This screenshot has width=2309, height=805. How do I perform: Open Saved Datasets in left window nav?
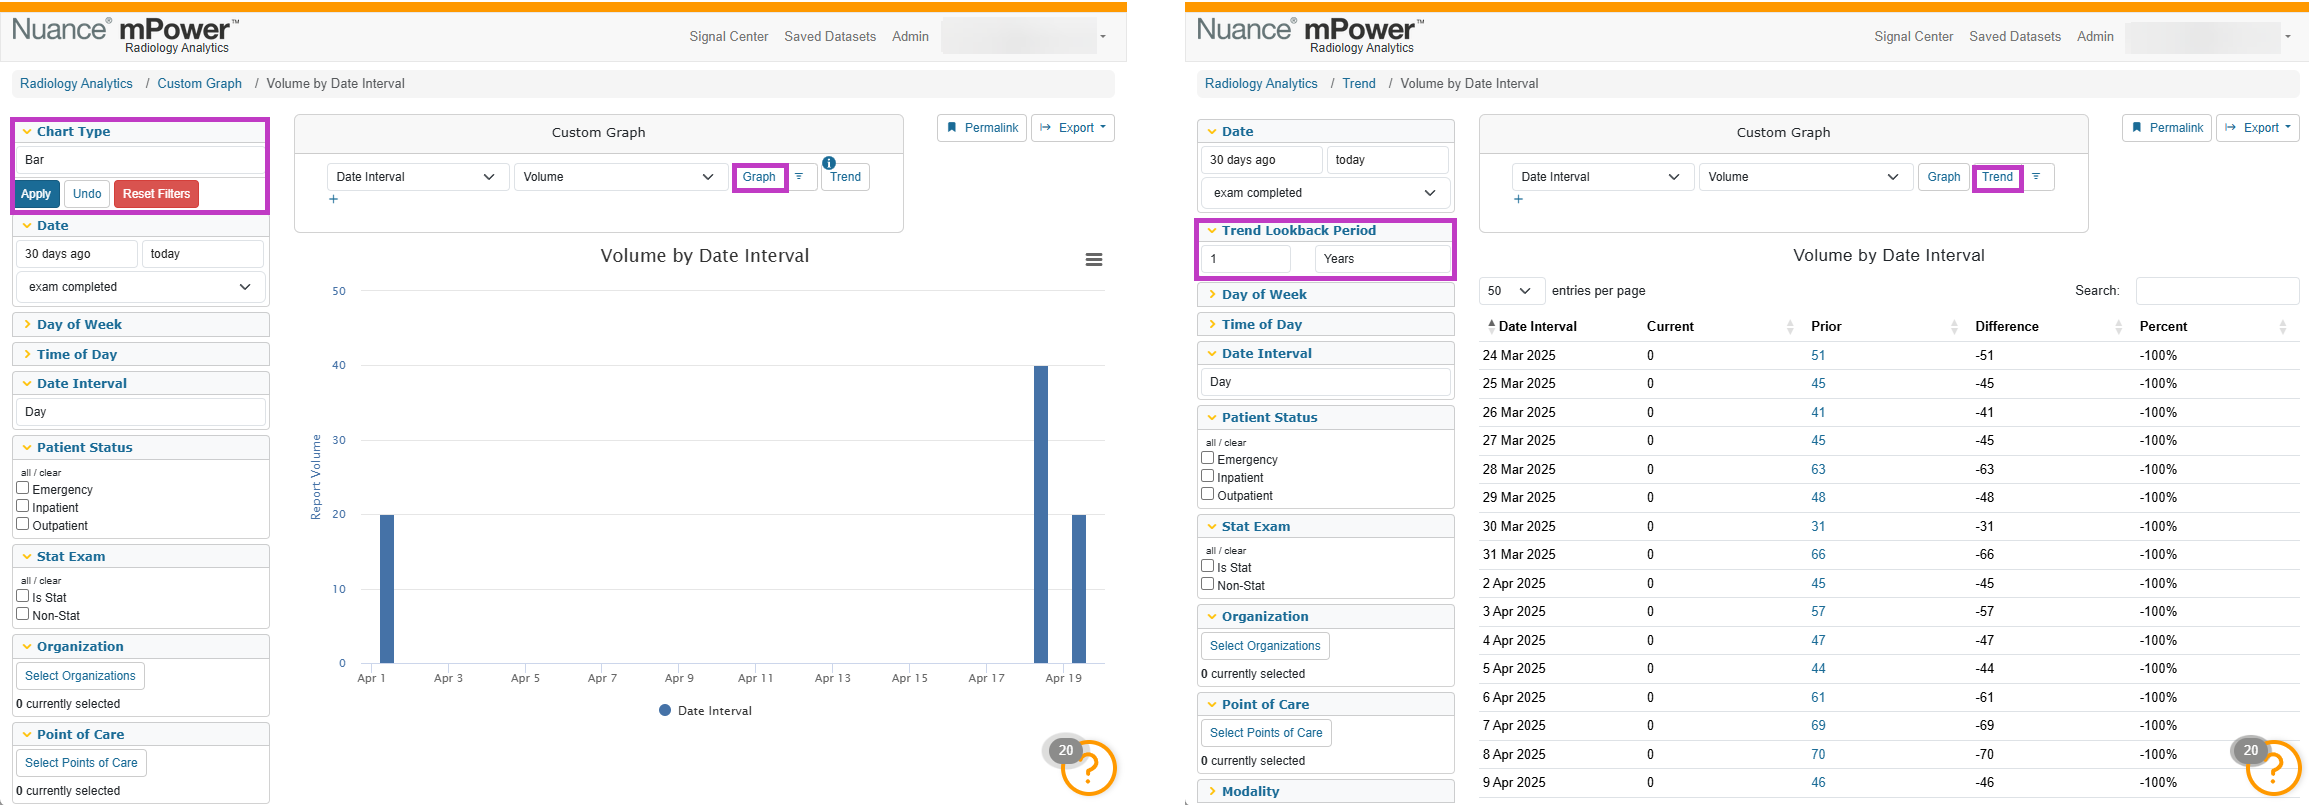[830, 37]
